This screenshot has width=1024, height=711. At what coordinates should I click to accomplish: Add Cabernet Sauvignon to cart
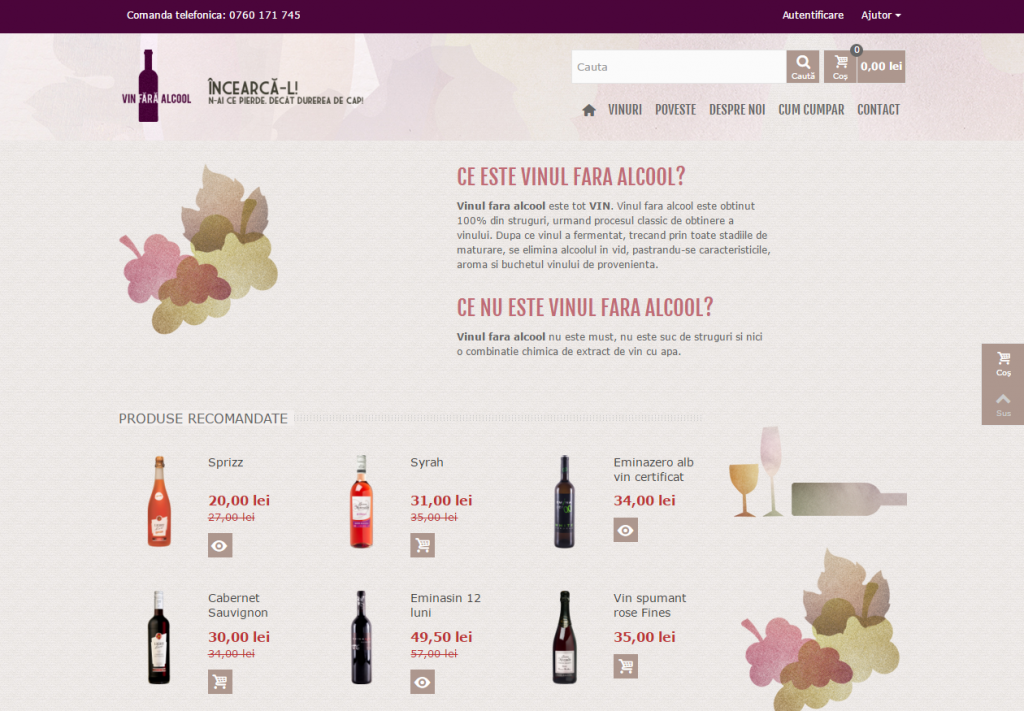coord(220,682)
